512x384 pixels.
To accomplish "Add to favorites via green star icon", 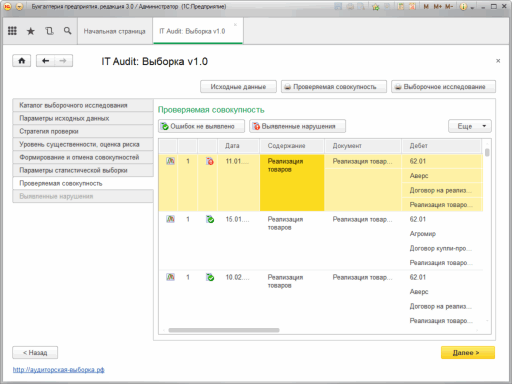I will point(376,6).
